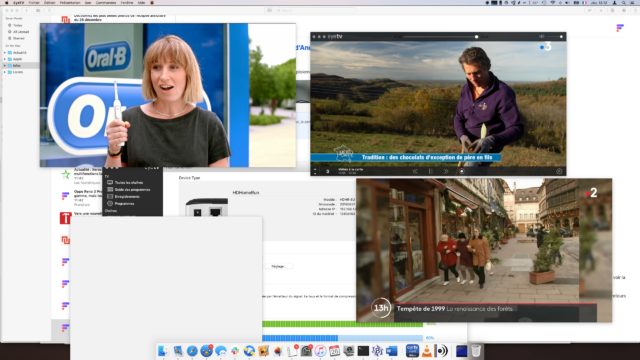Viewport: 640px width, 360px height.
Task: Pause playback in the EyeTV France 3 window
Action: coord(430,171)
